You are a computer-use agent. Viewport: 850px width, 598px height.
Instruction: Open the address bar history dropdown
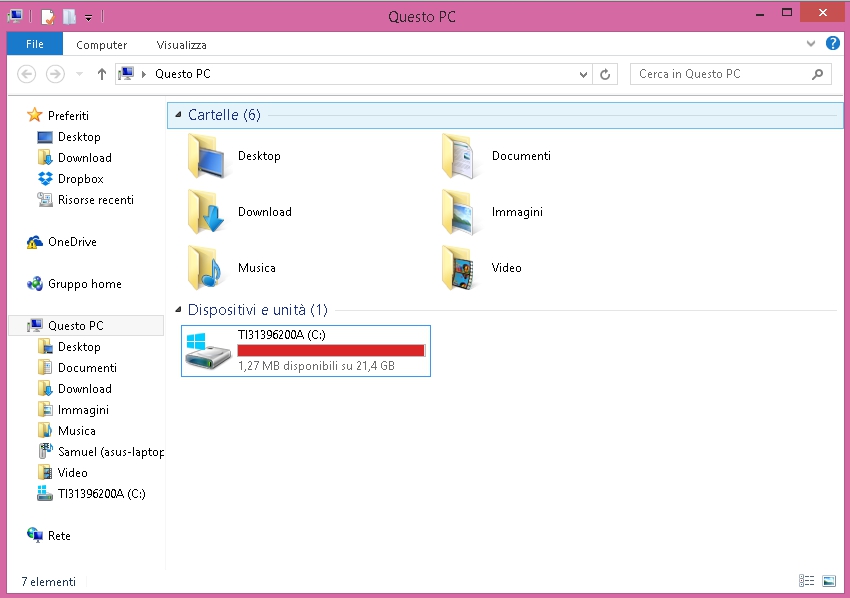pyautogui.click(x=585, y=74)
